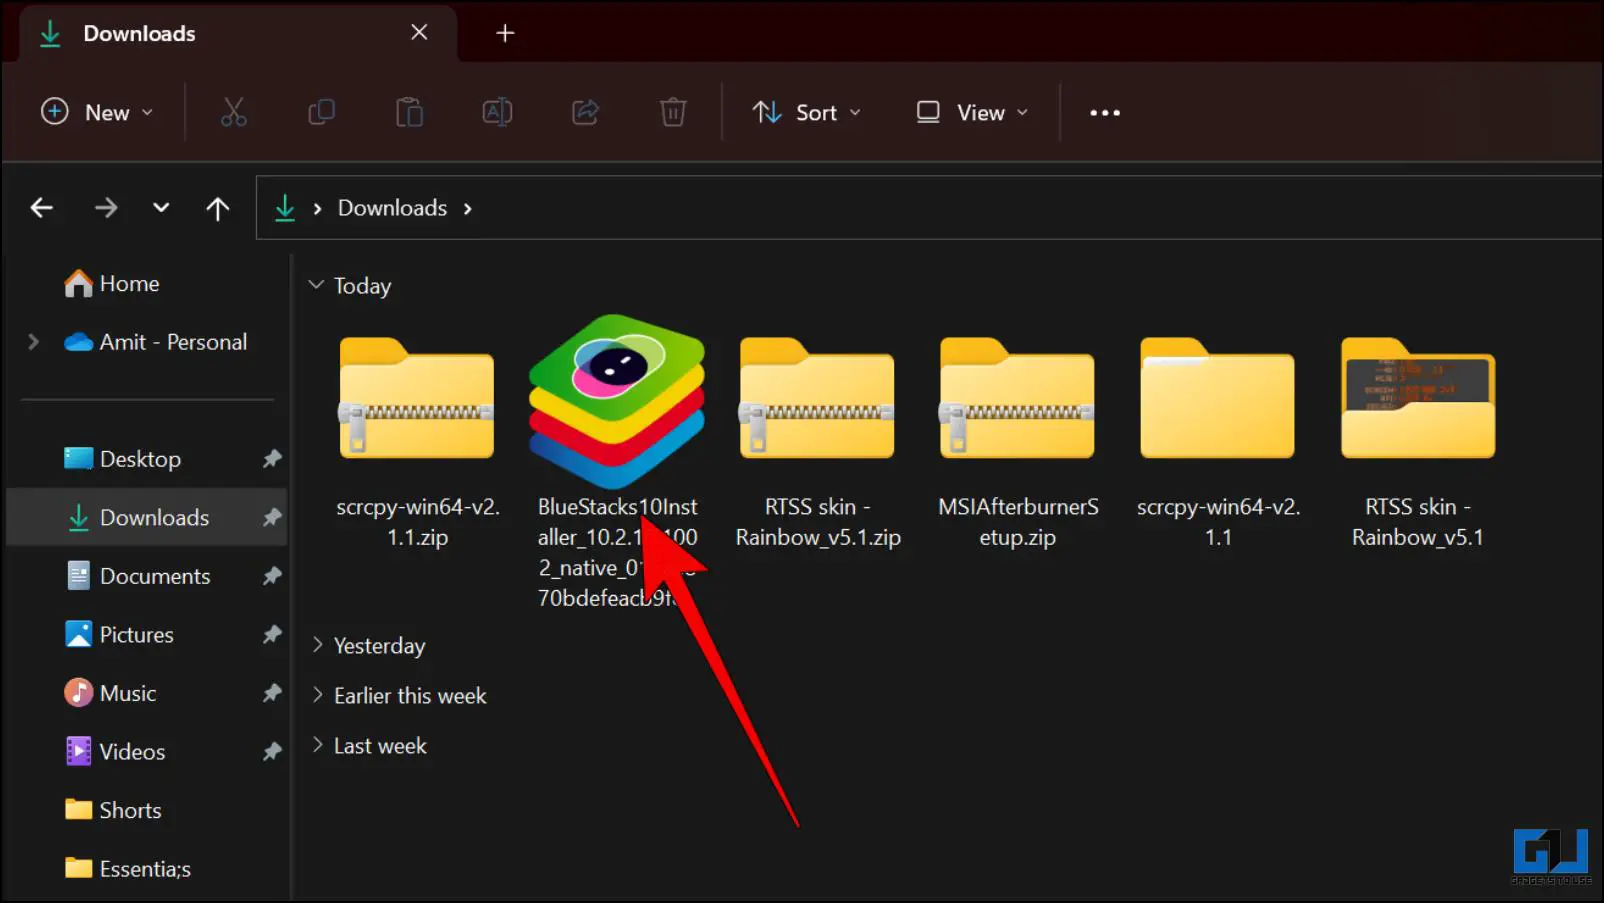Select RTSS skin - Rainbow_v5.1.zip archive icon
The image size is (1604, 903).
pos(817,398)
